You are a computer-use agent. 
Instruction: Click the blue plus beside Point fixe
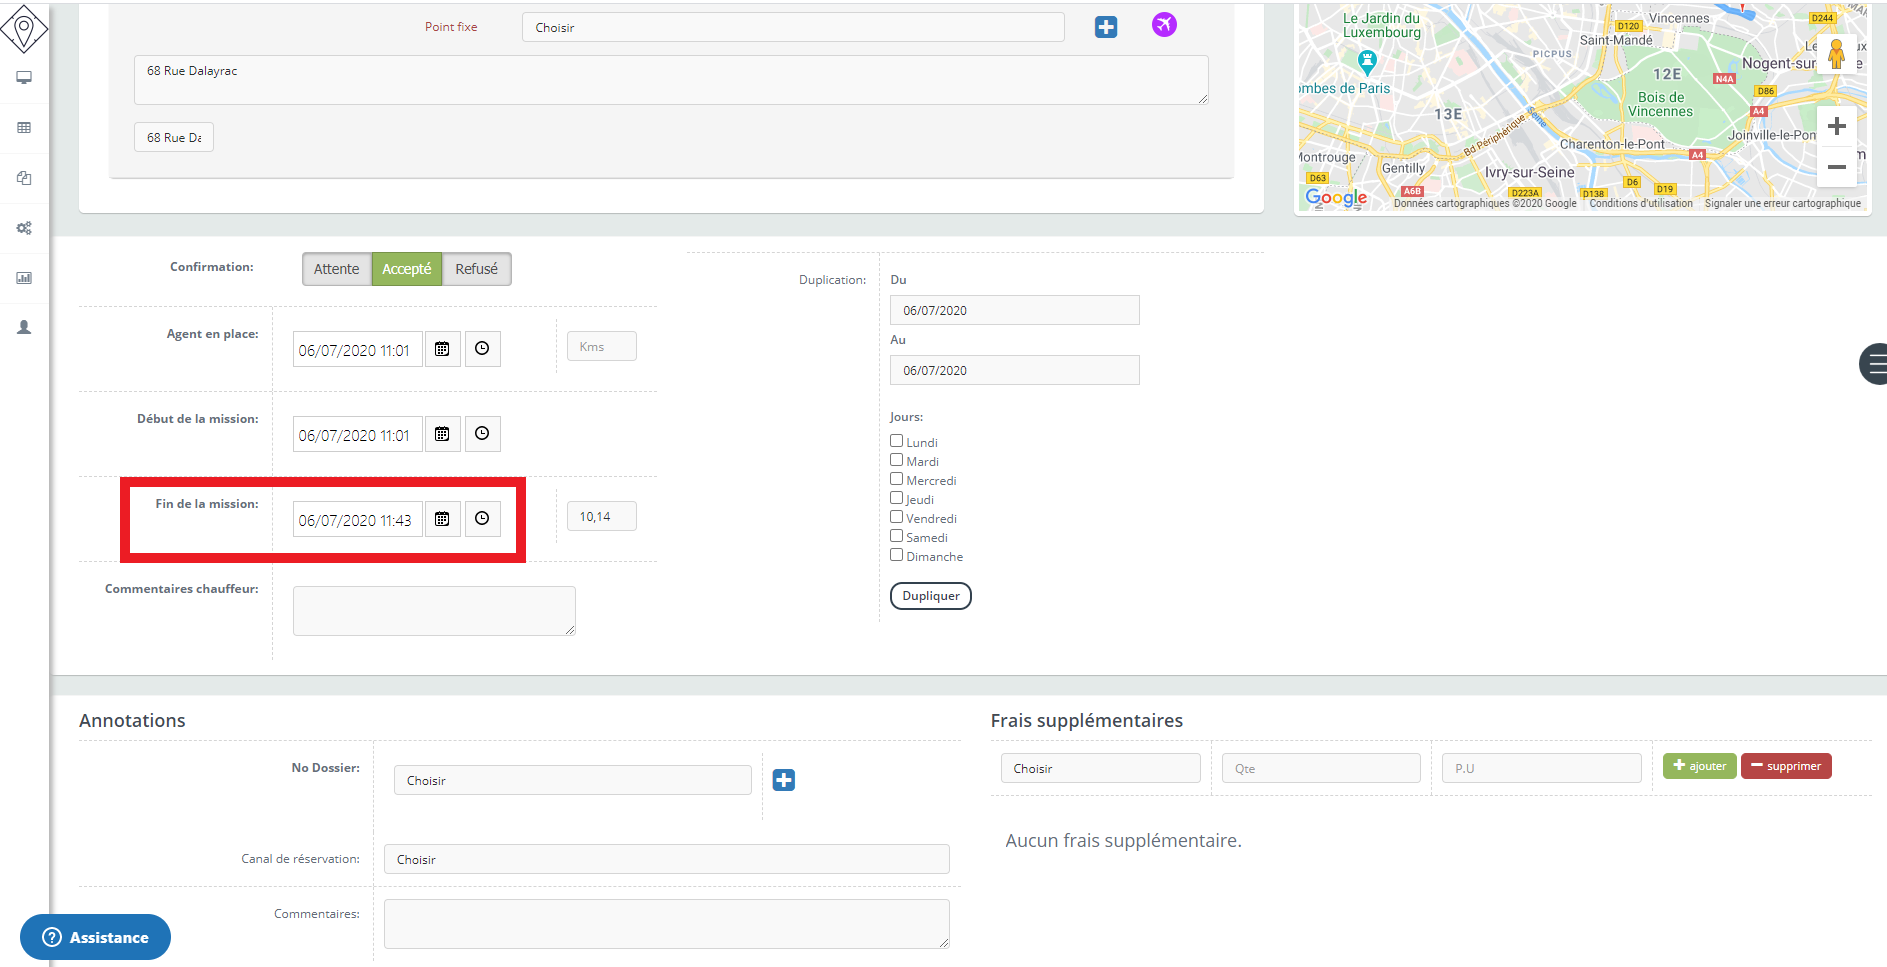(1106, 27)
